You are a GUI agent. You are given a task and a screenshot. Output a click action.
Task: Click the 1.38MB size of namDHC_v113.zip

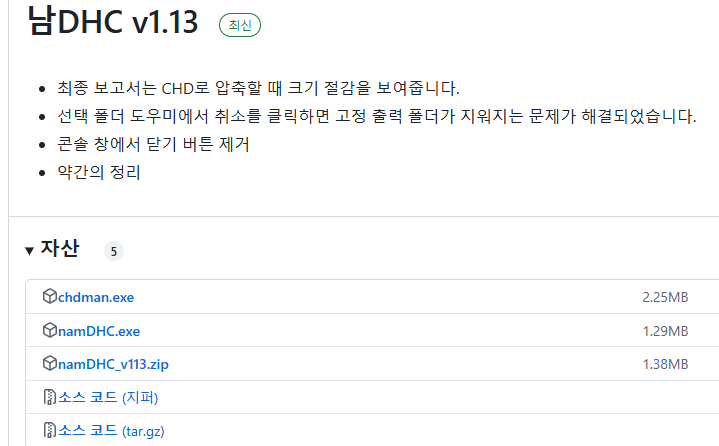tap(665, 364)
